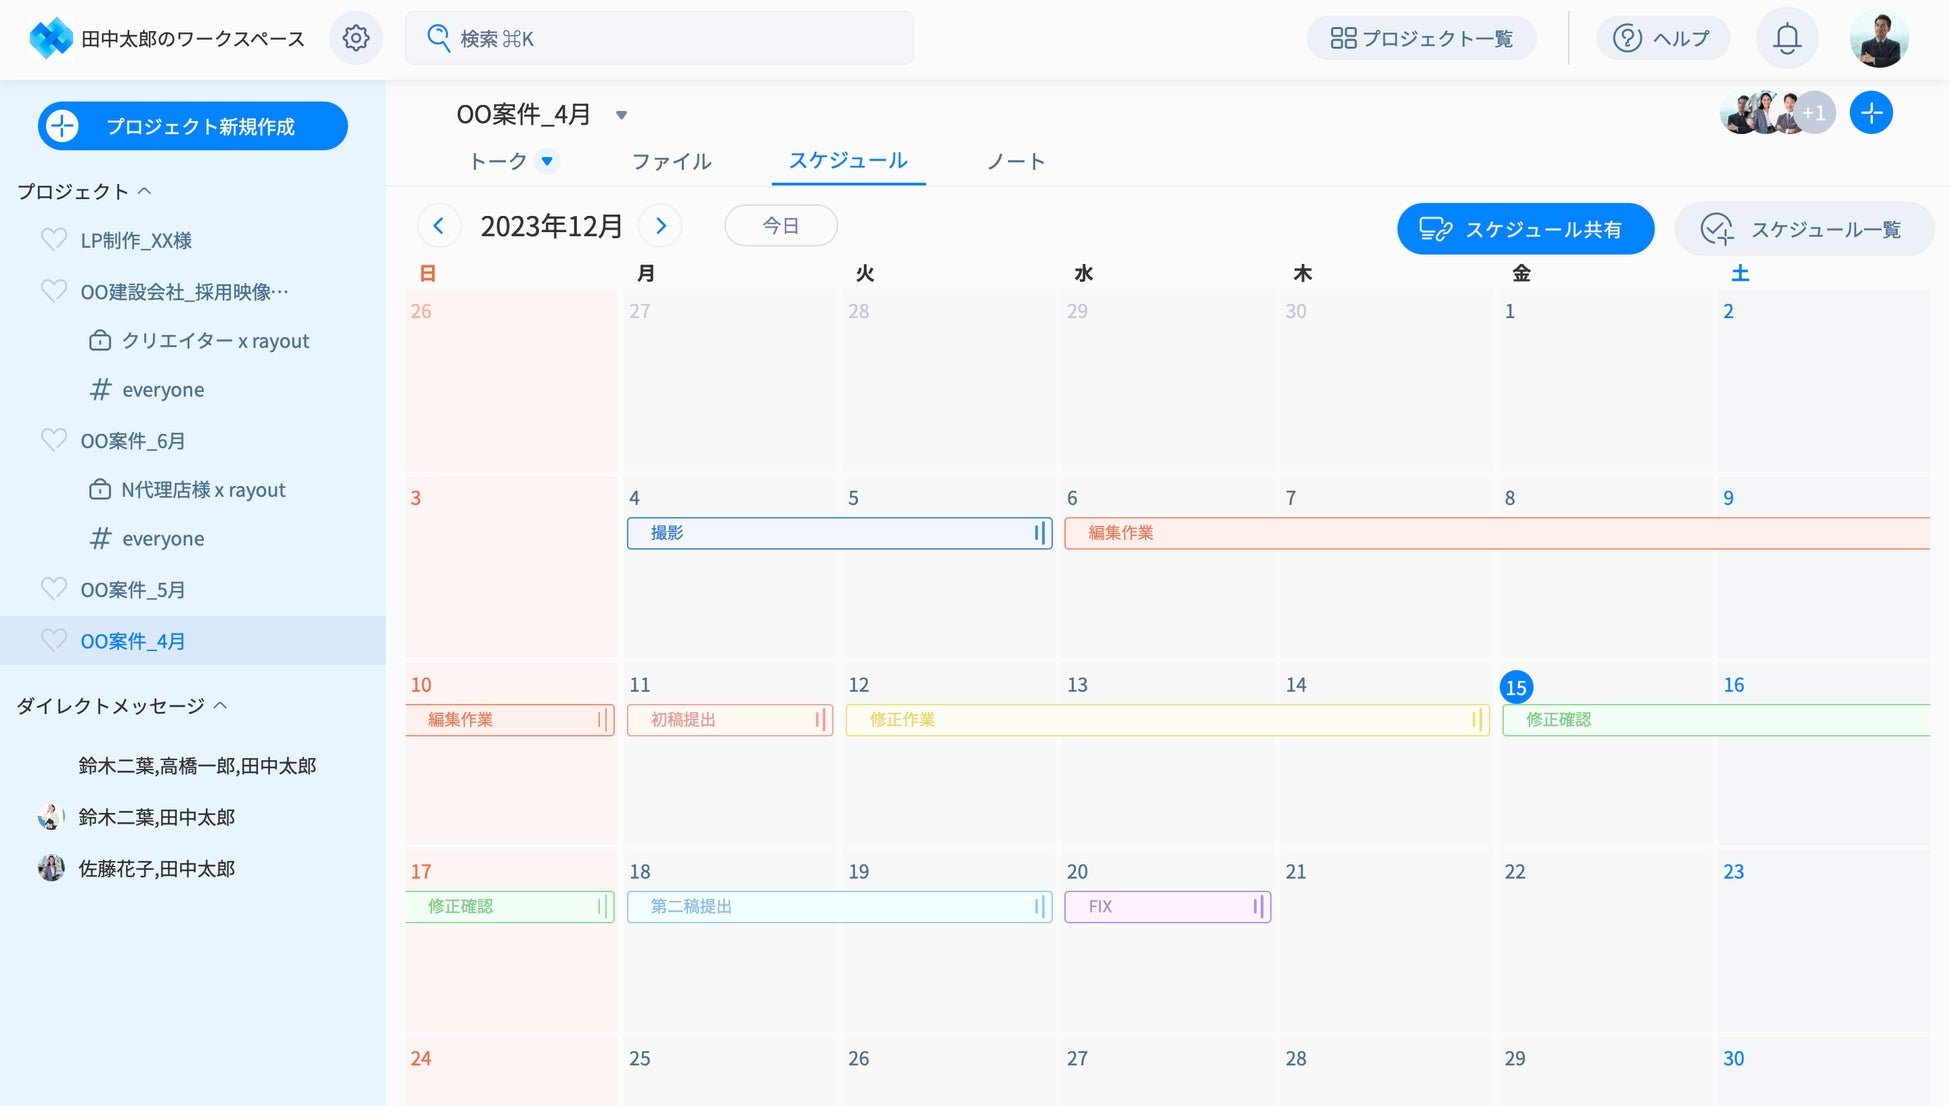Click the blue add-member plus icon
The height and width of the screenshot is (1106, 1950).
coord(1871,113)
